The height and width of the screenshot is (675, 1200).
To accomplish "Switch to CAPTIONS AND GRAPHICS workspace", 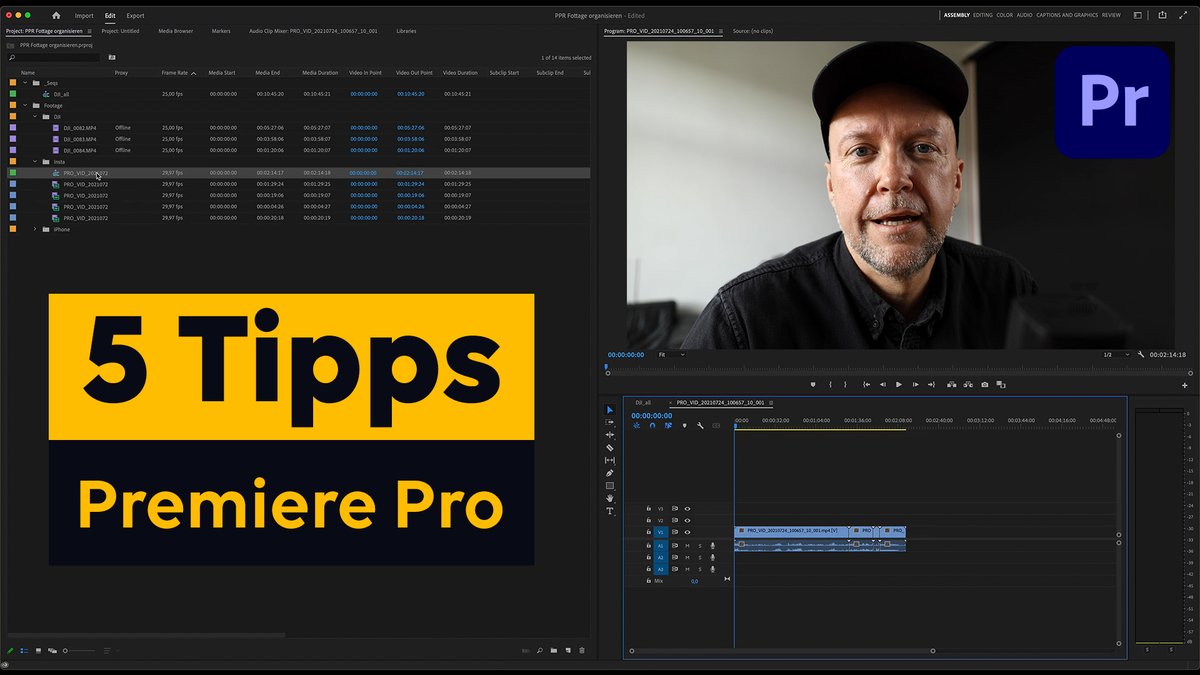I will pyautogui.click(x=1067, y=15).
